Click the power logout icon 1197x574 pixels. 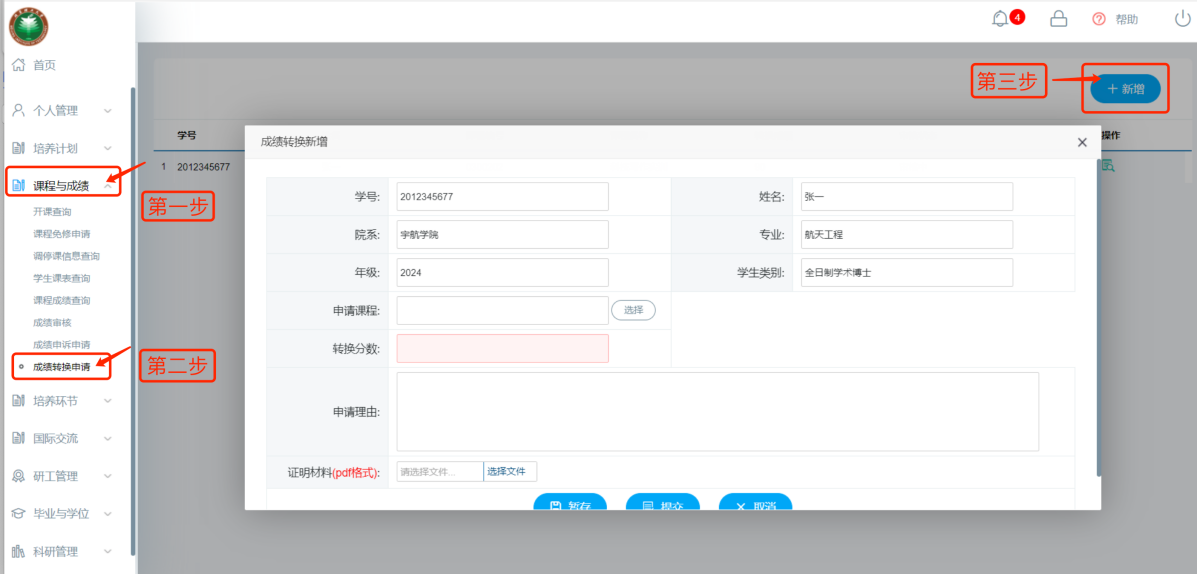[x=1182, y=19]
